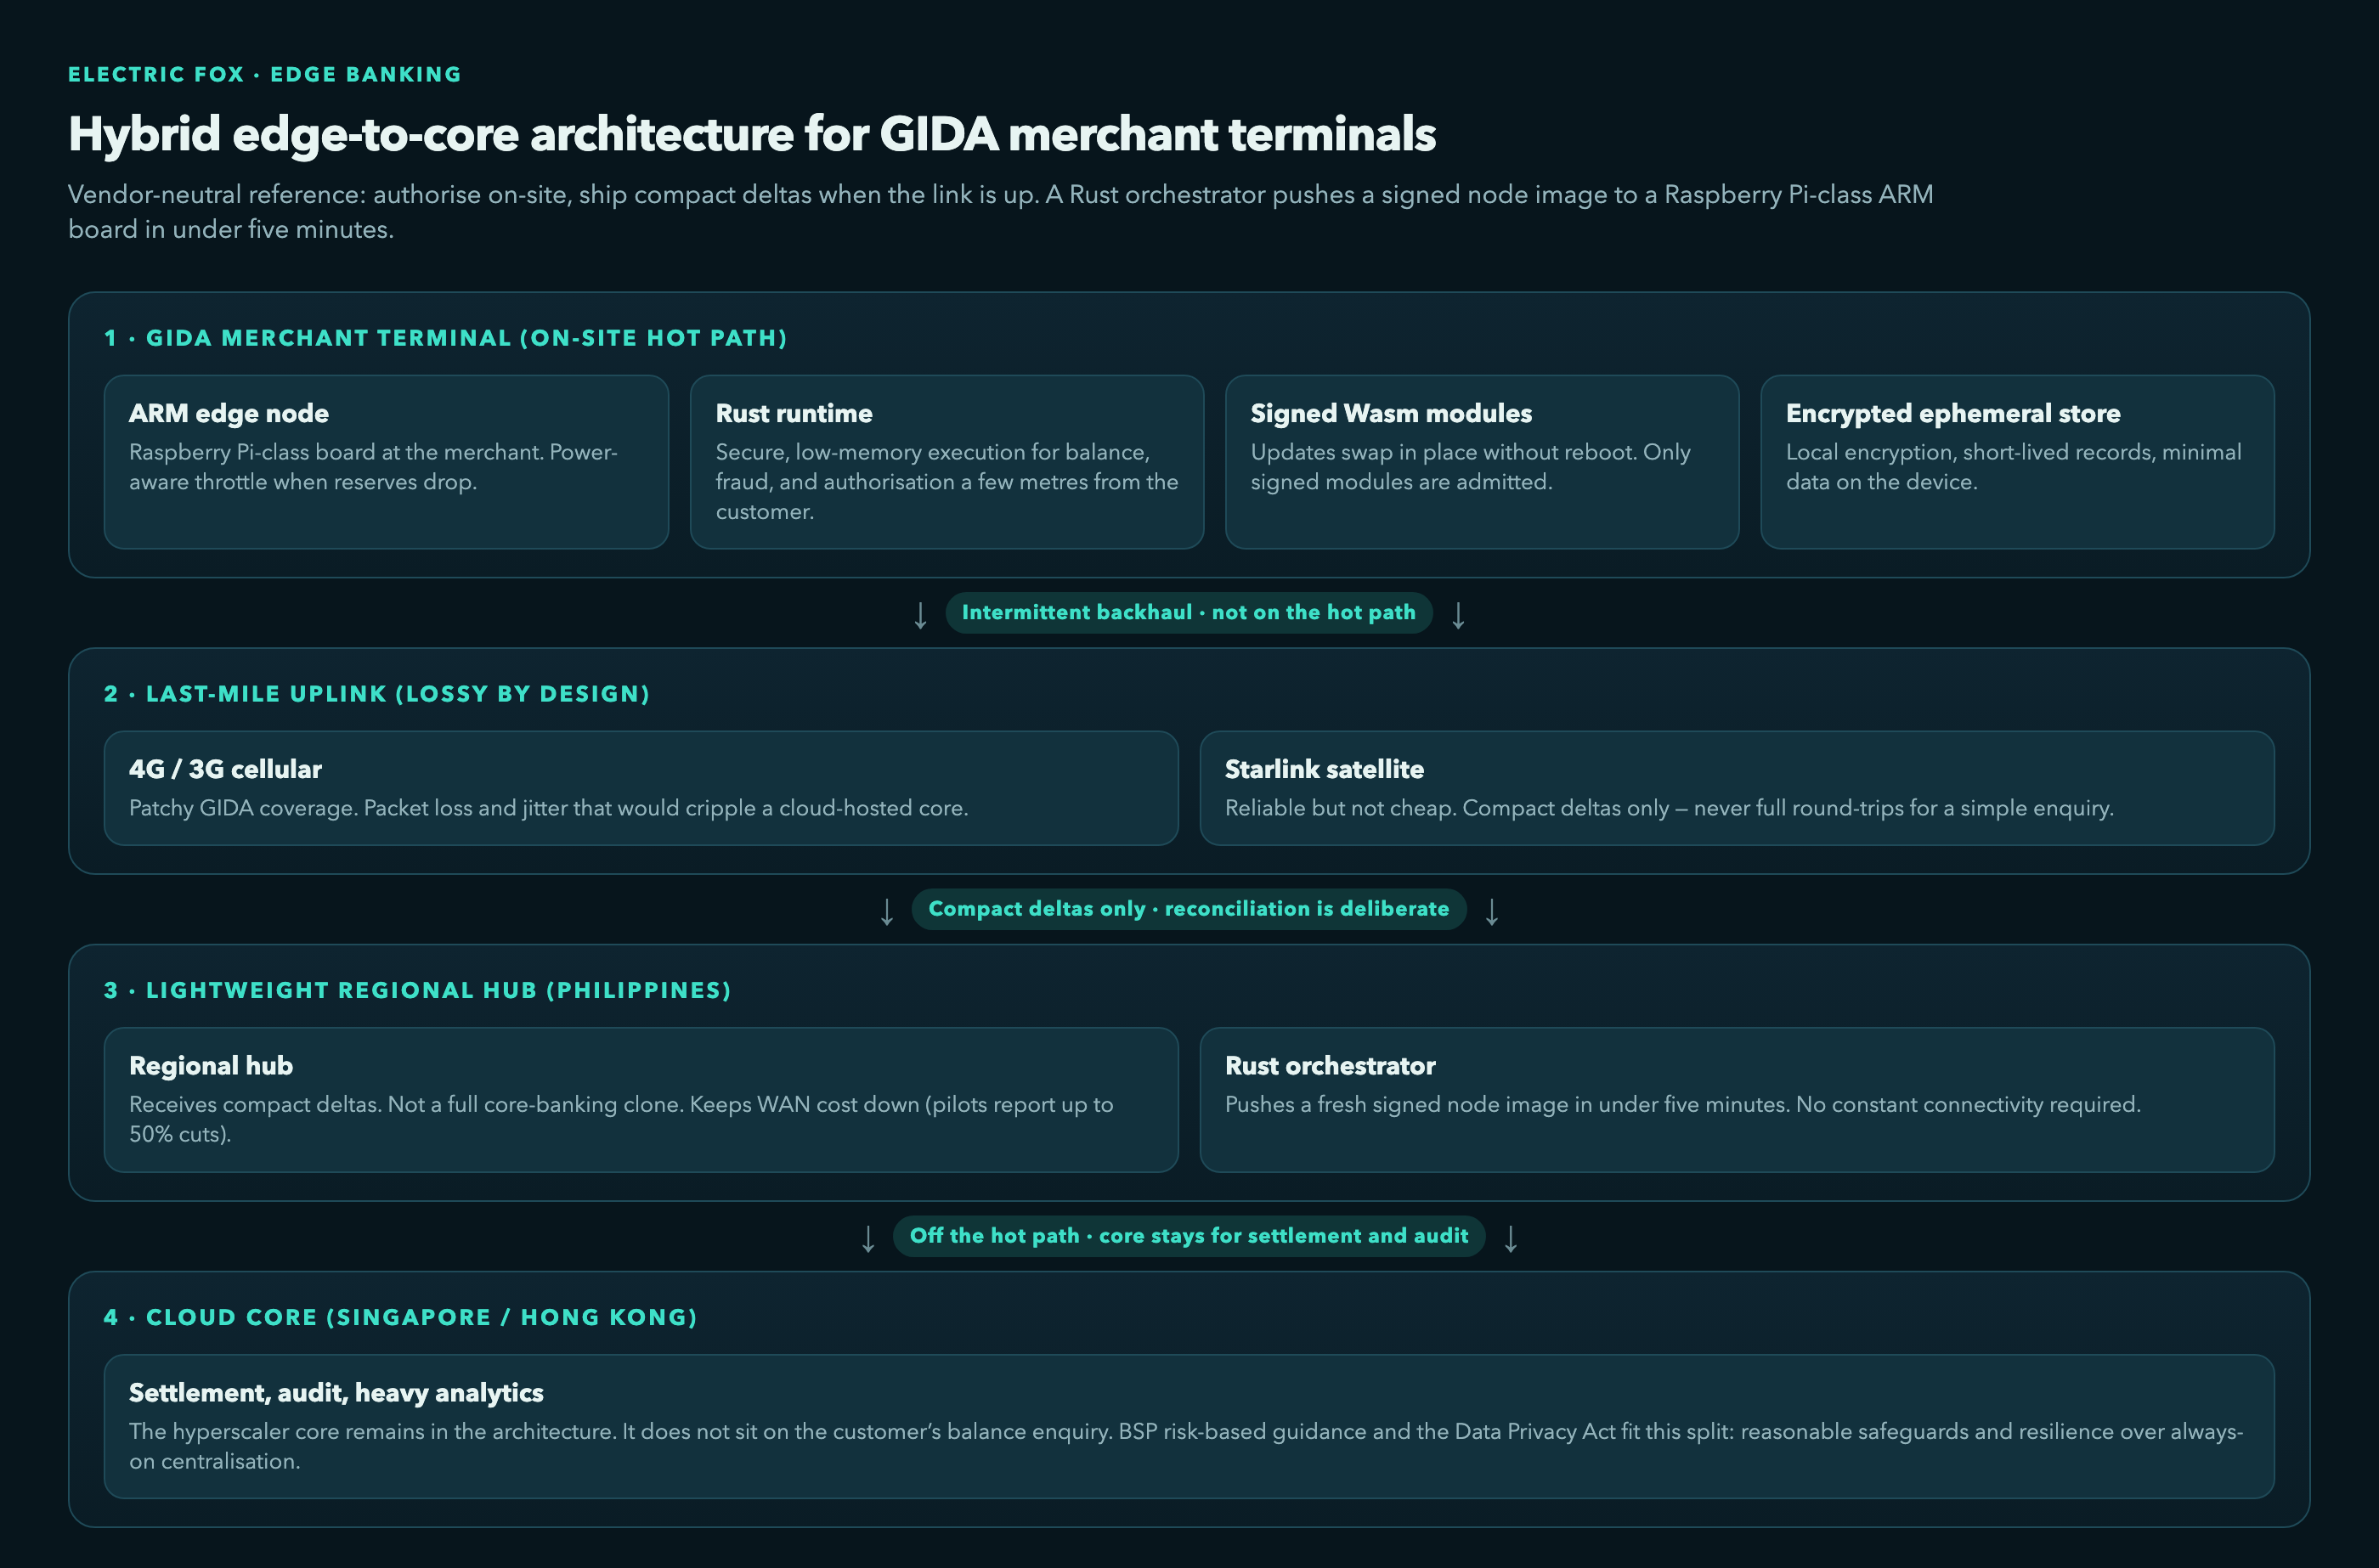Click the 'Starlink satellite' card title
Viewport: 2379px width, 1568px height.
click(1324, 769)
